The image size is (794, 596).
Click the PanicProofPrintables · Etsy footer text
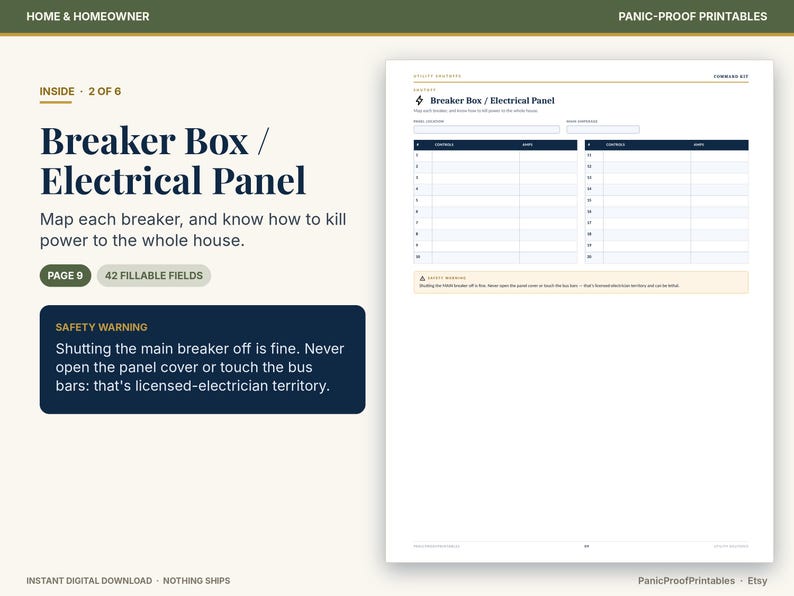coord(702,580)
